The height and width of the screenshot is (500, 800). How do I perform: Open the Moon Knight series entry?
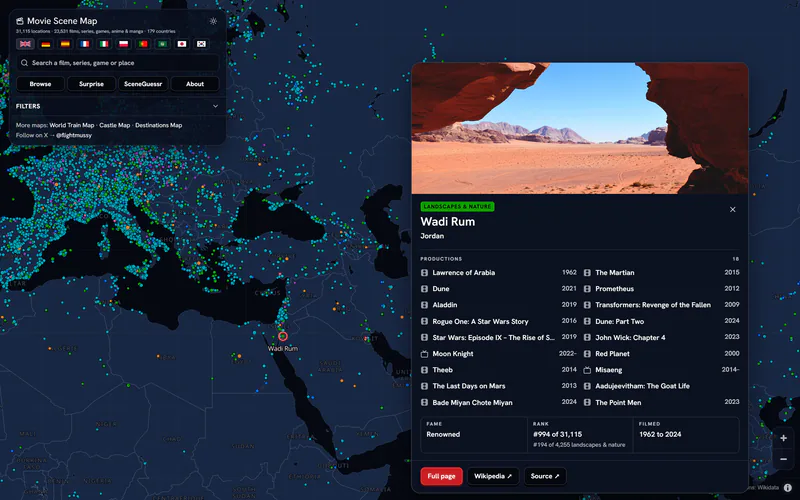(x=498, y=354)
